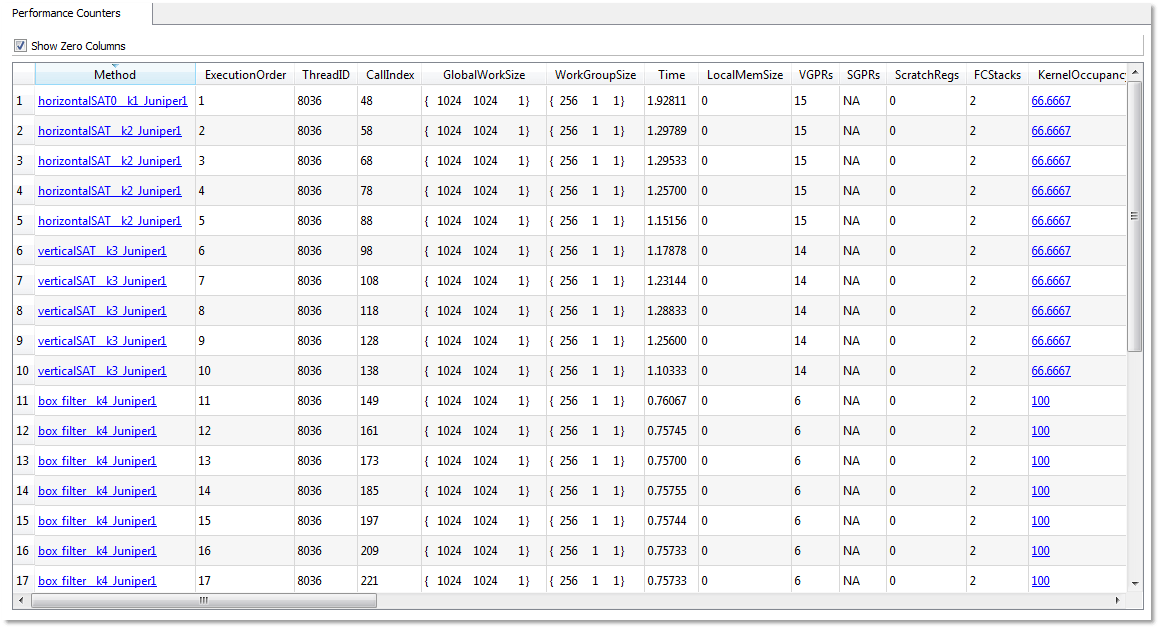Select the Time cell 1.15156
This screenshot has height=629, width=1160.
click(x=671, y=221)
